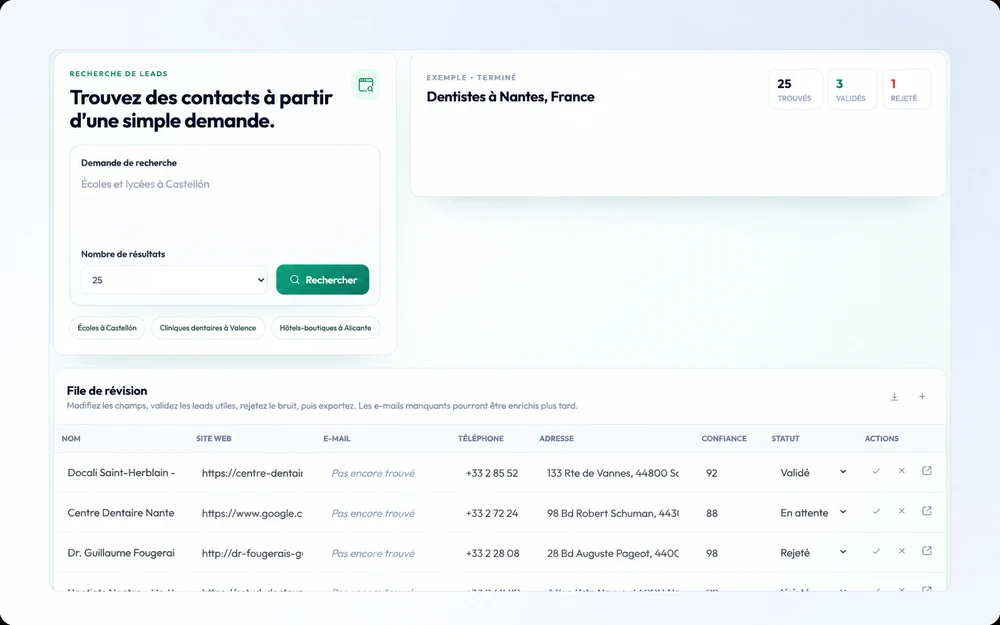Edit the +33 2 85 52 phone field
This screenshot has height=625, width=1000.
pyautogui.click(x=492, y=473)
